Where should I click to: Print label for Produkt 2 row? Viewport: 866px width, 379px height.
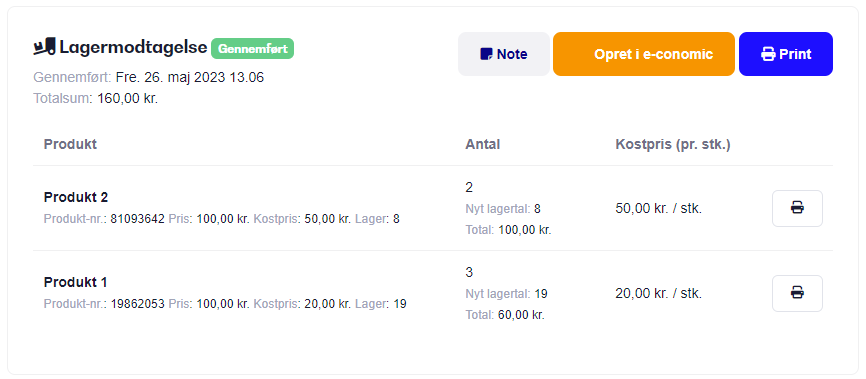coord(797,208)
